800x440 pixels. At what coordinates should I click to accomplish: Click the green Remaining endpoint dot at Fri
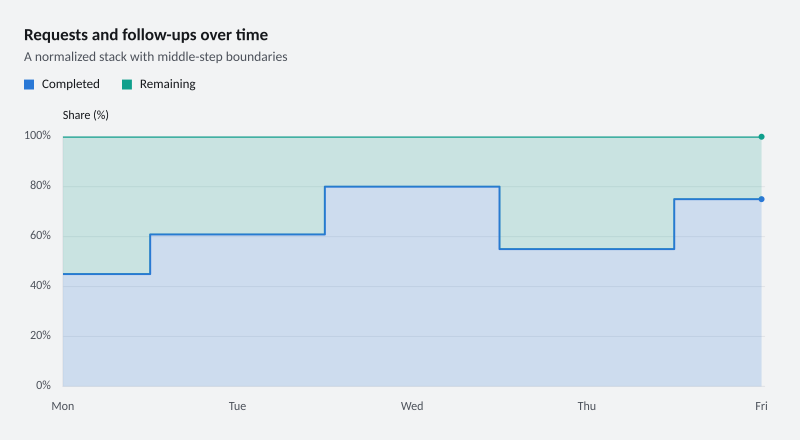761,137
